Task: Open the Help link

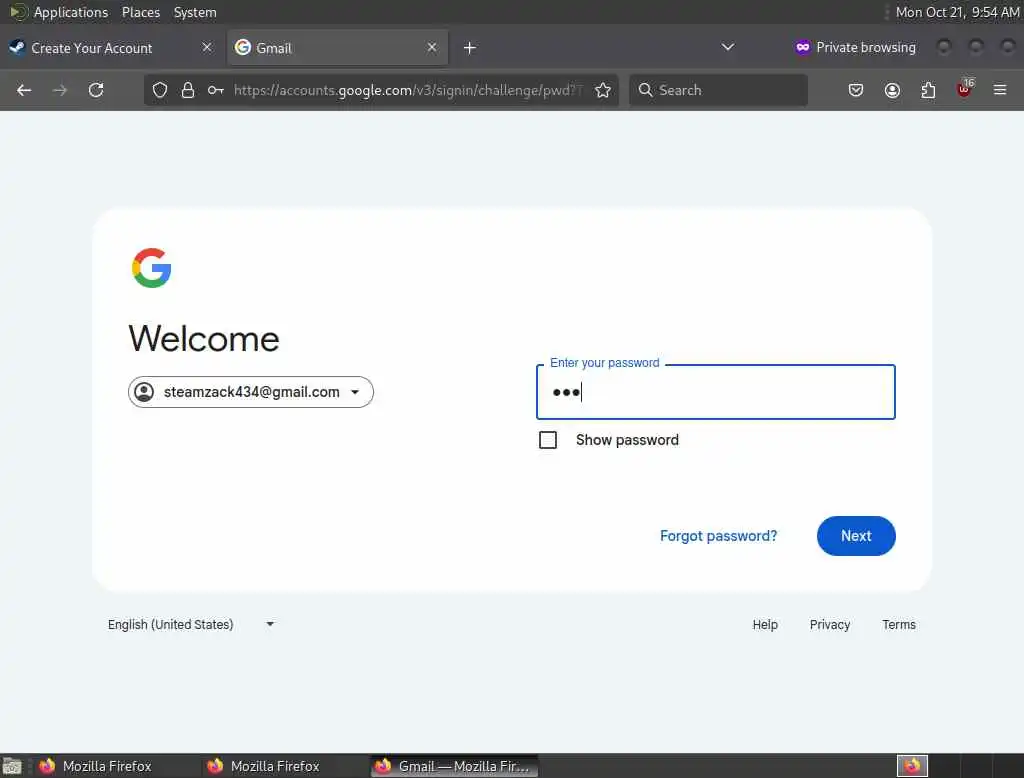Action: 765,624
